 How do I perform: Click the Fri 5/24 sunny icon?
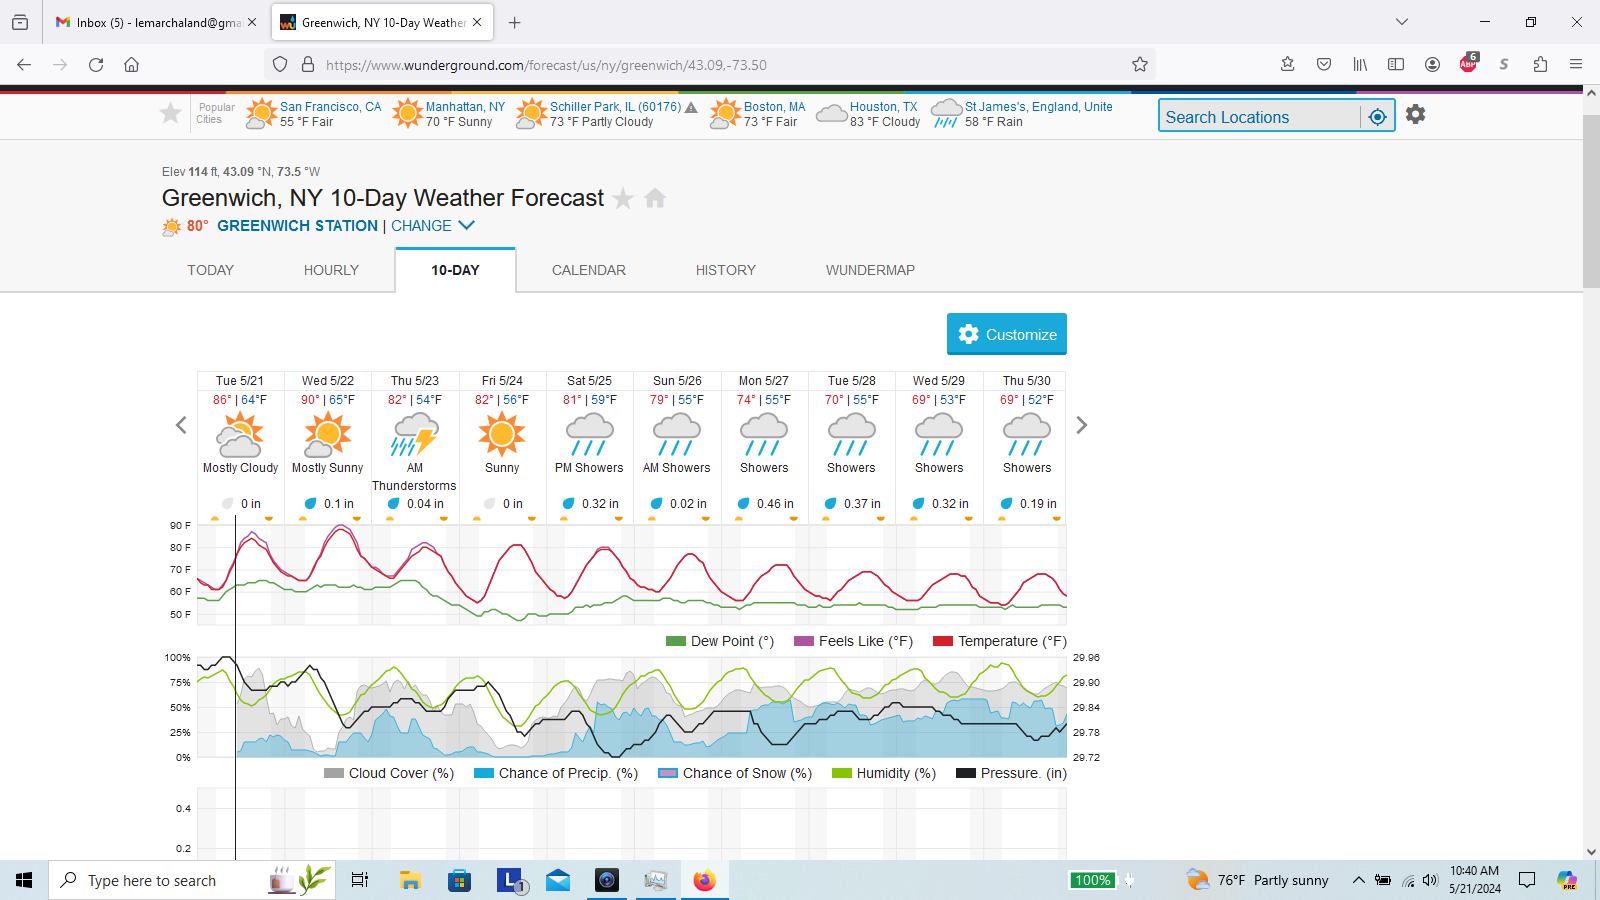502,435
